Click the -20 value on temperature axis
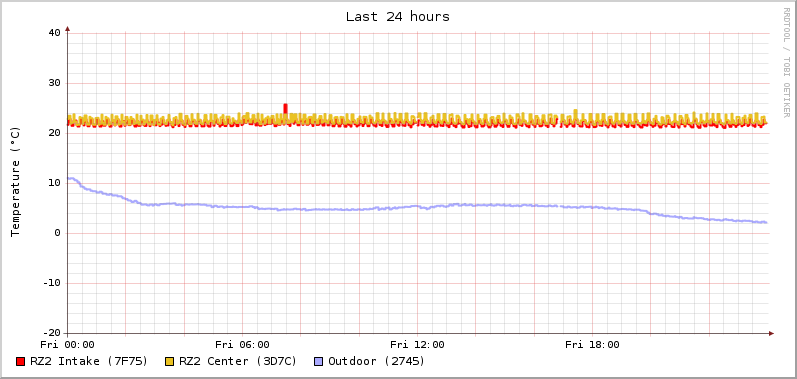The image size is (797, 379). coord(51,333)
